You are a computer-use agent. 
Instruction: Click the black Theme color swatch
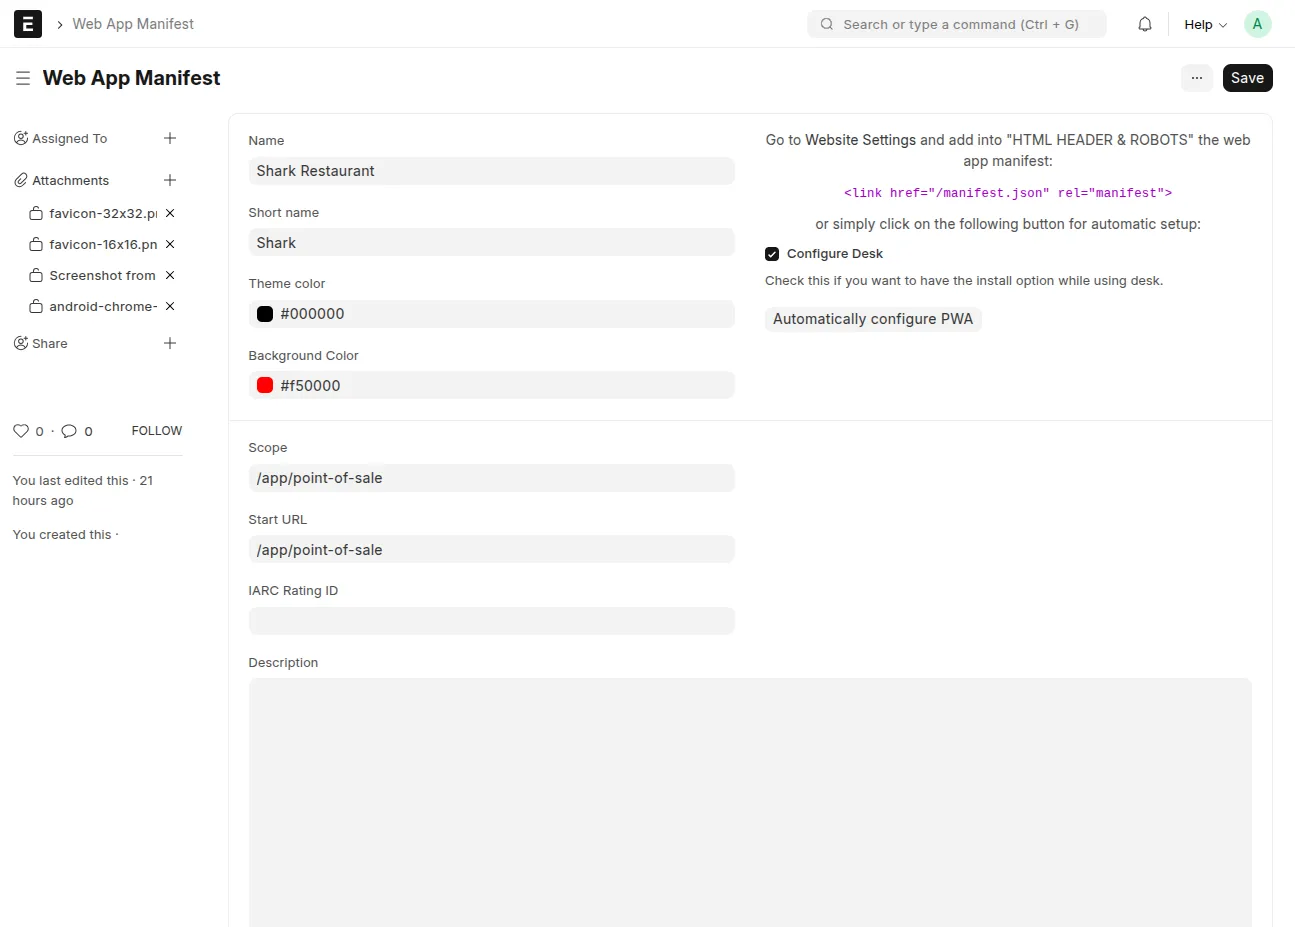coord(265,314)
